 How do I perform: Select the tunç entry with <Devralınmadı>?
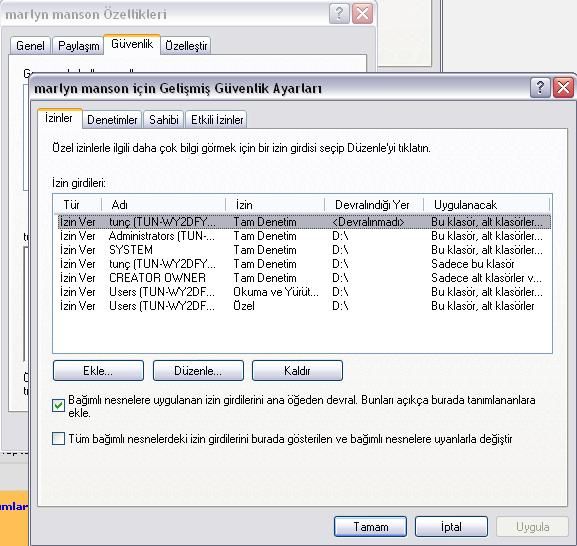tap(304, 222)
